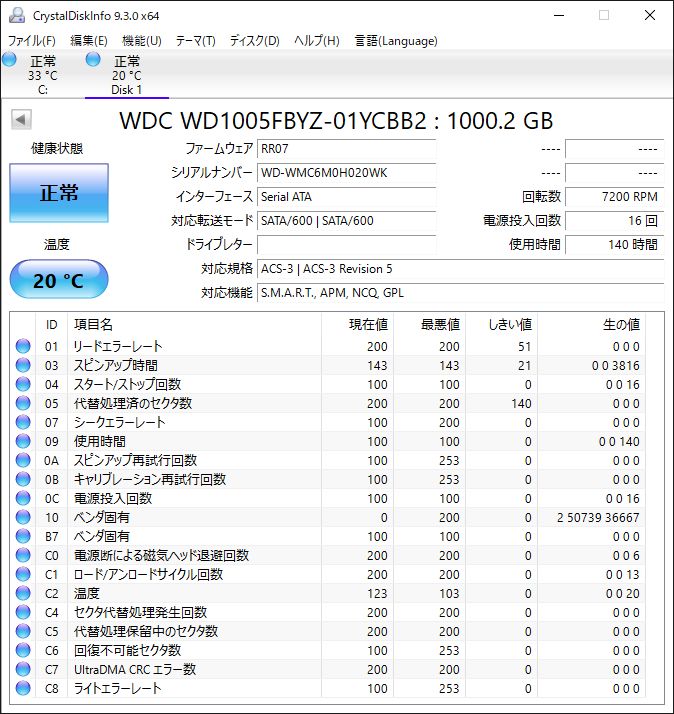Click the 生の値 column header

coord(591,325)
